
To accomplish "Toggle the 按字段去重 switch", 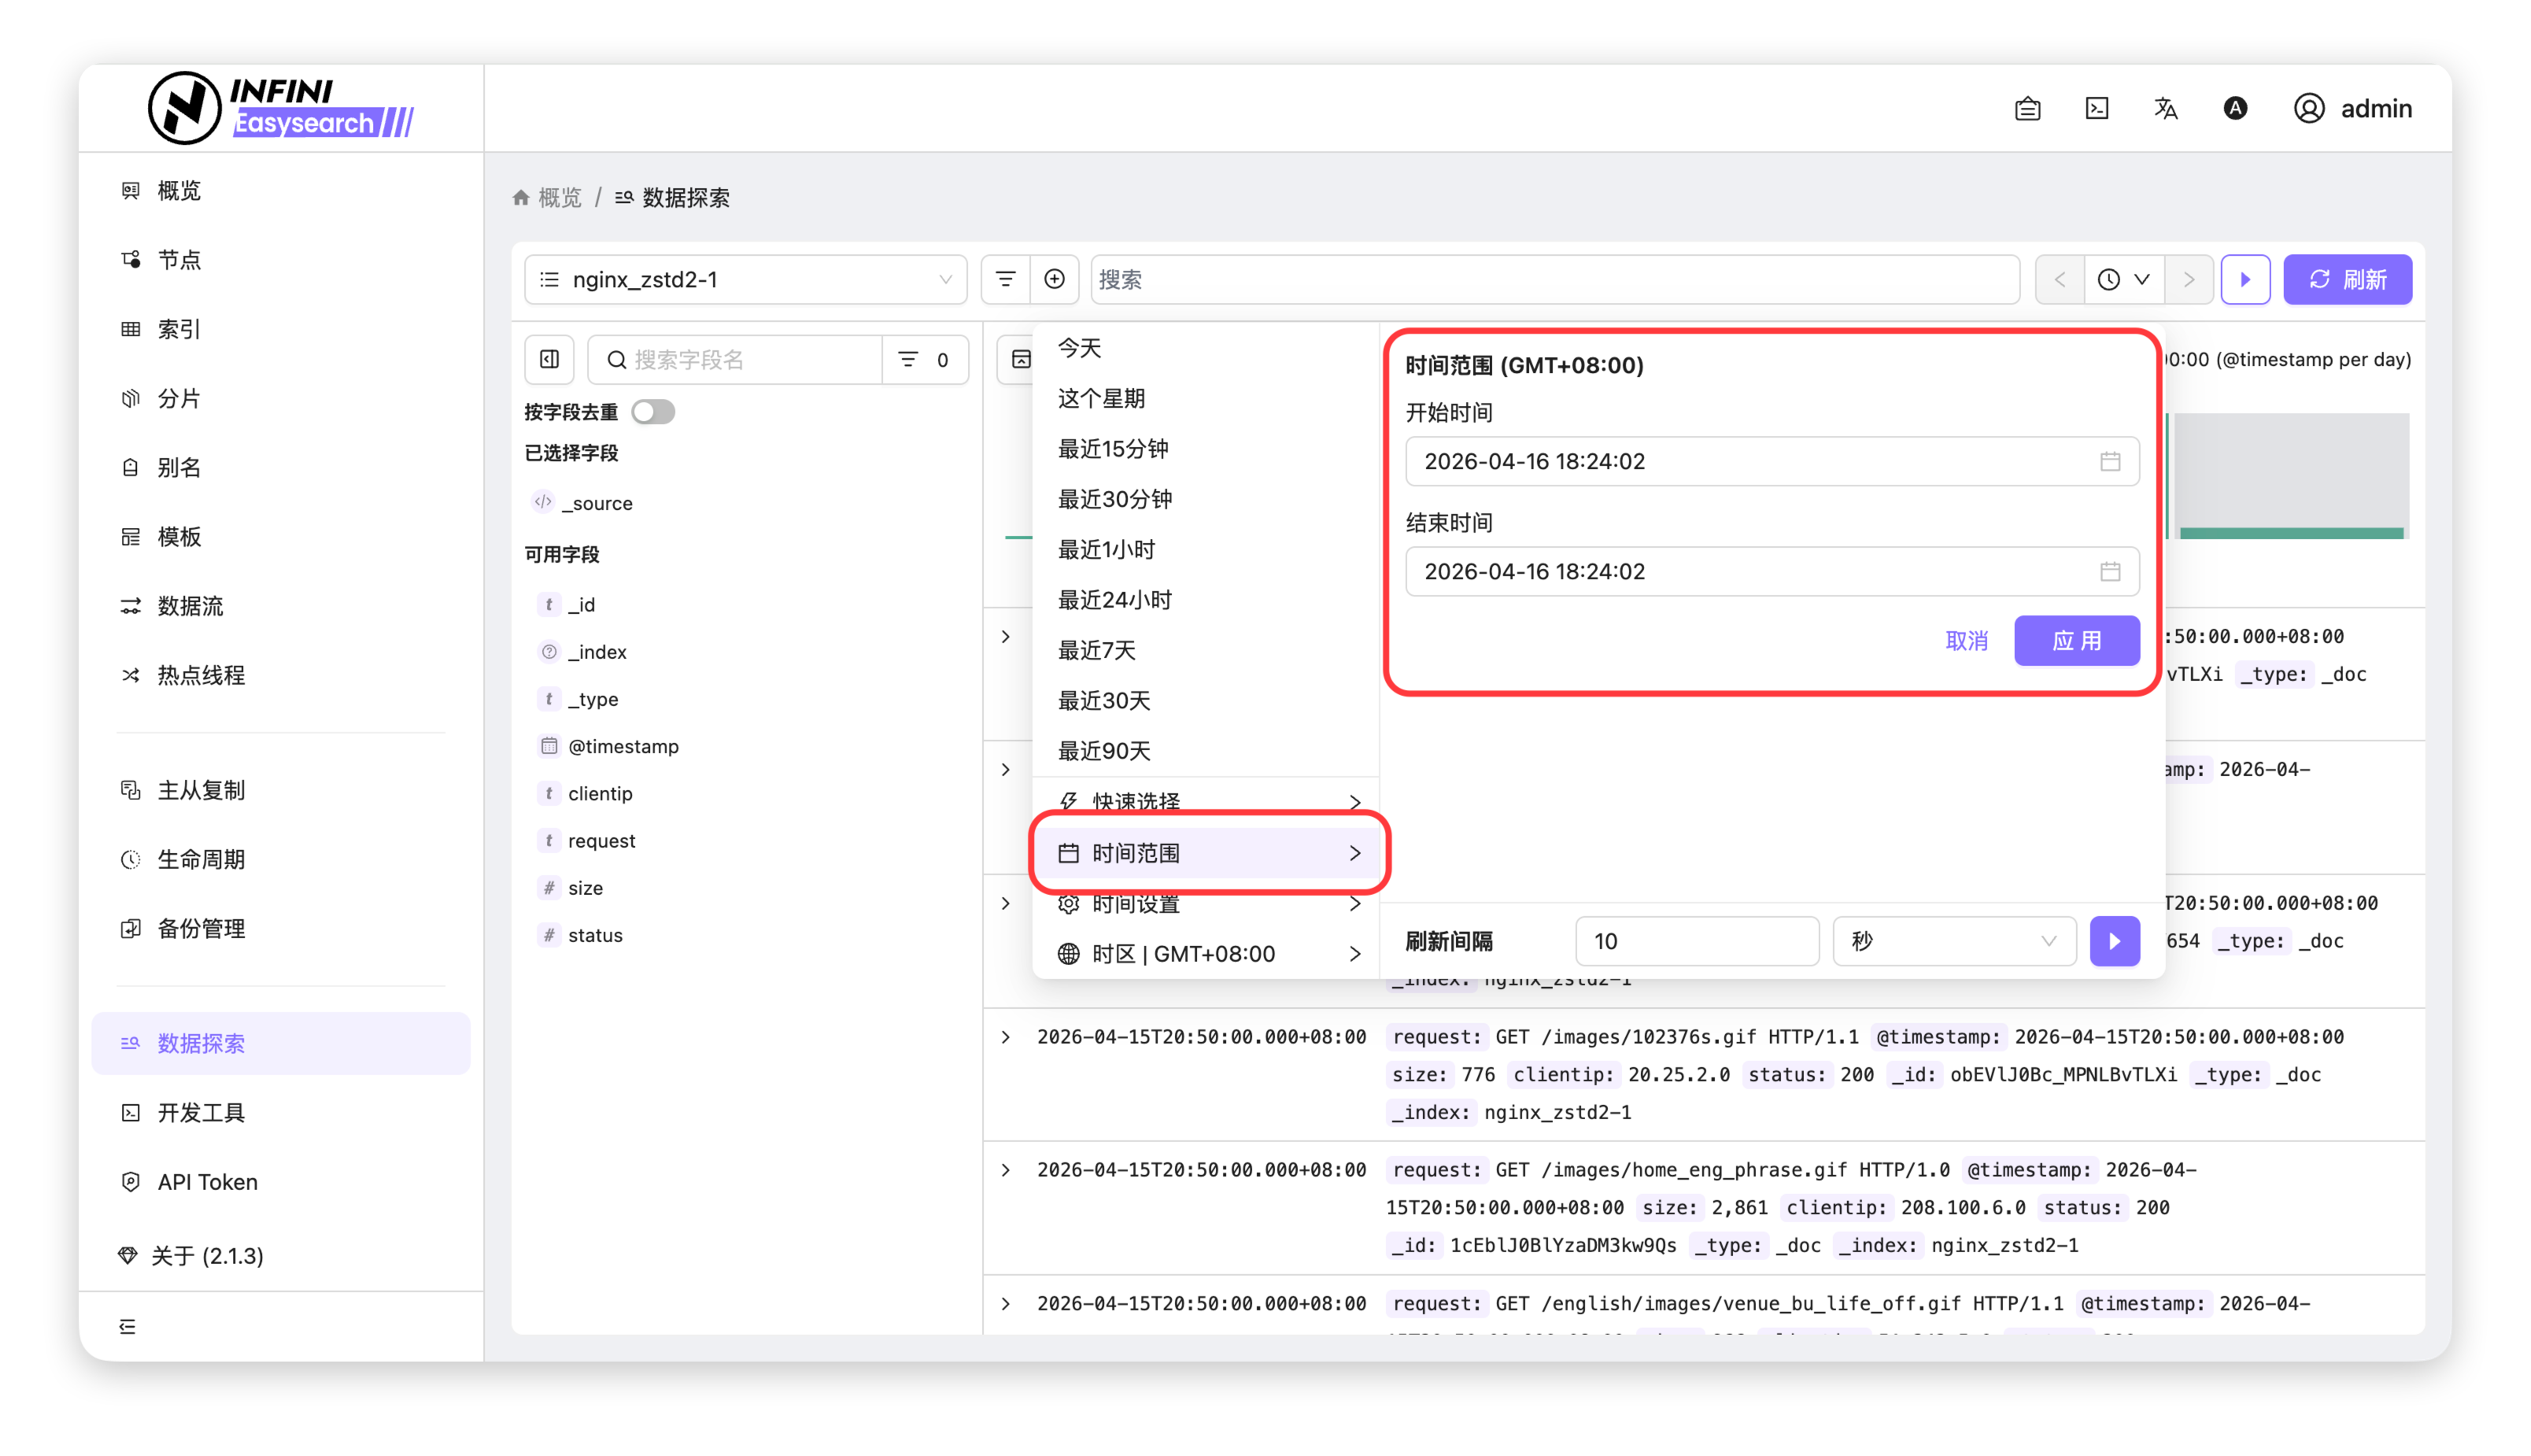I will 653,412.
